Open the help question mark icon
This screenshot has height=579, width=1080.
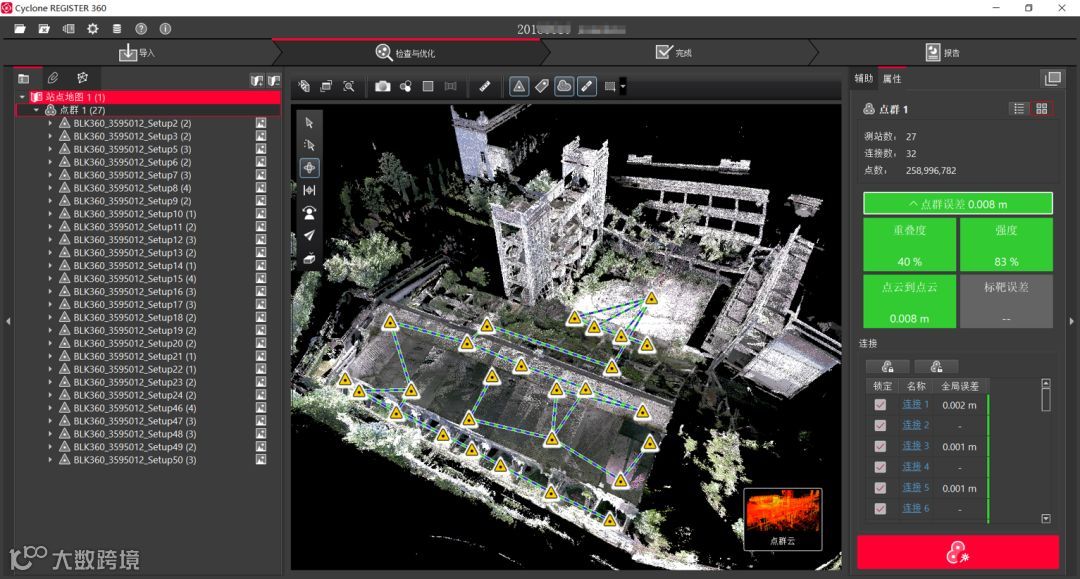pyautogui.click(x=141, y=29)
